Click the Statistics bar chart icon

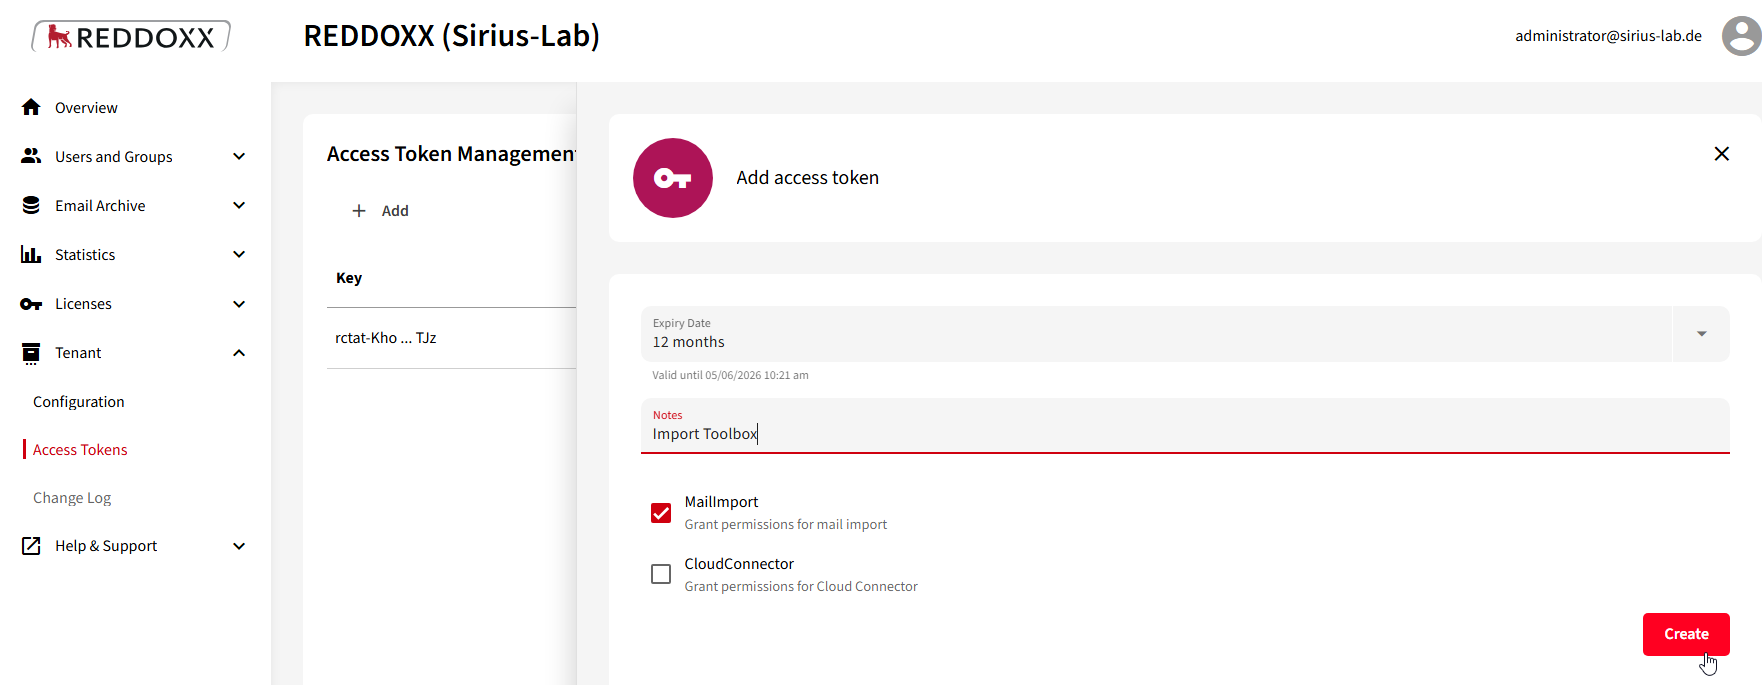[x=31, y=254]
